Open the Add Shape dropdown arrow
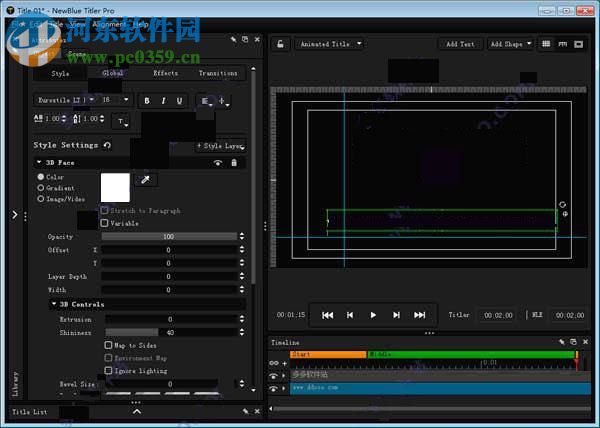Screen dimensions: 600x428 529,44
